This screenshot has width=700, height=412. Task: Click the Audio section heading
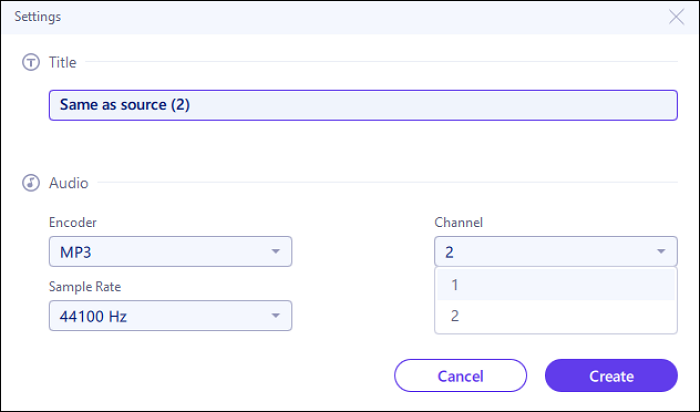coord(68,183)
